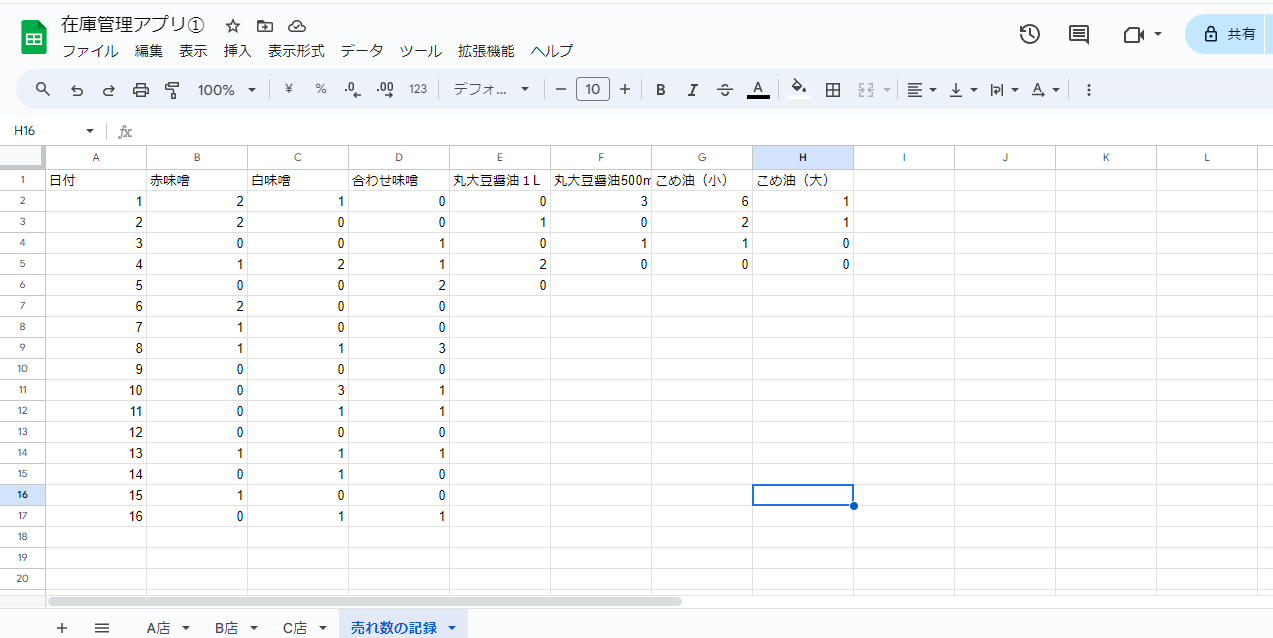Apply strikethrough formatting
The width and height of the screenshot is (1273, 638).
click(x=724, y=89)
